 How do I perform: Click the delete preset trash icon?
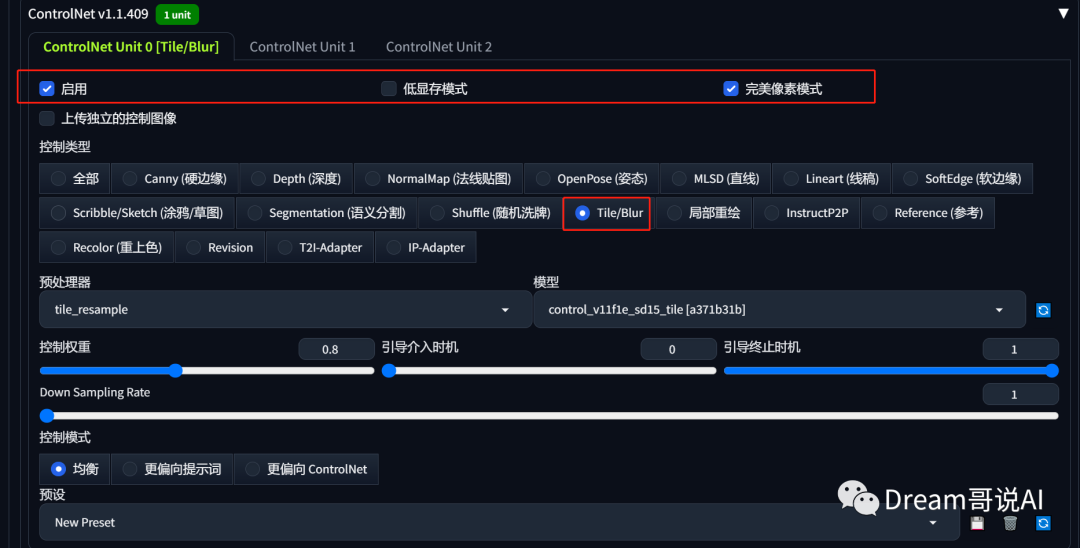(x=1010, y=523)
